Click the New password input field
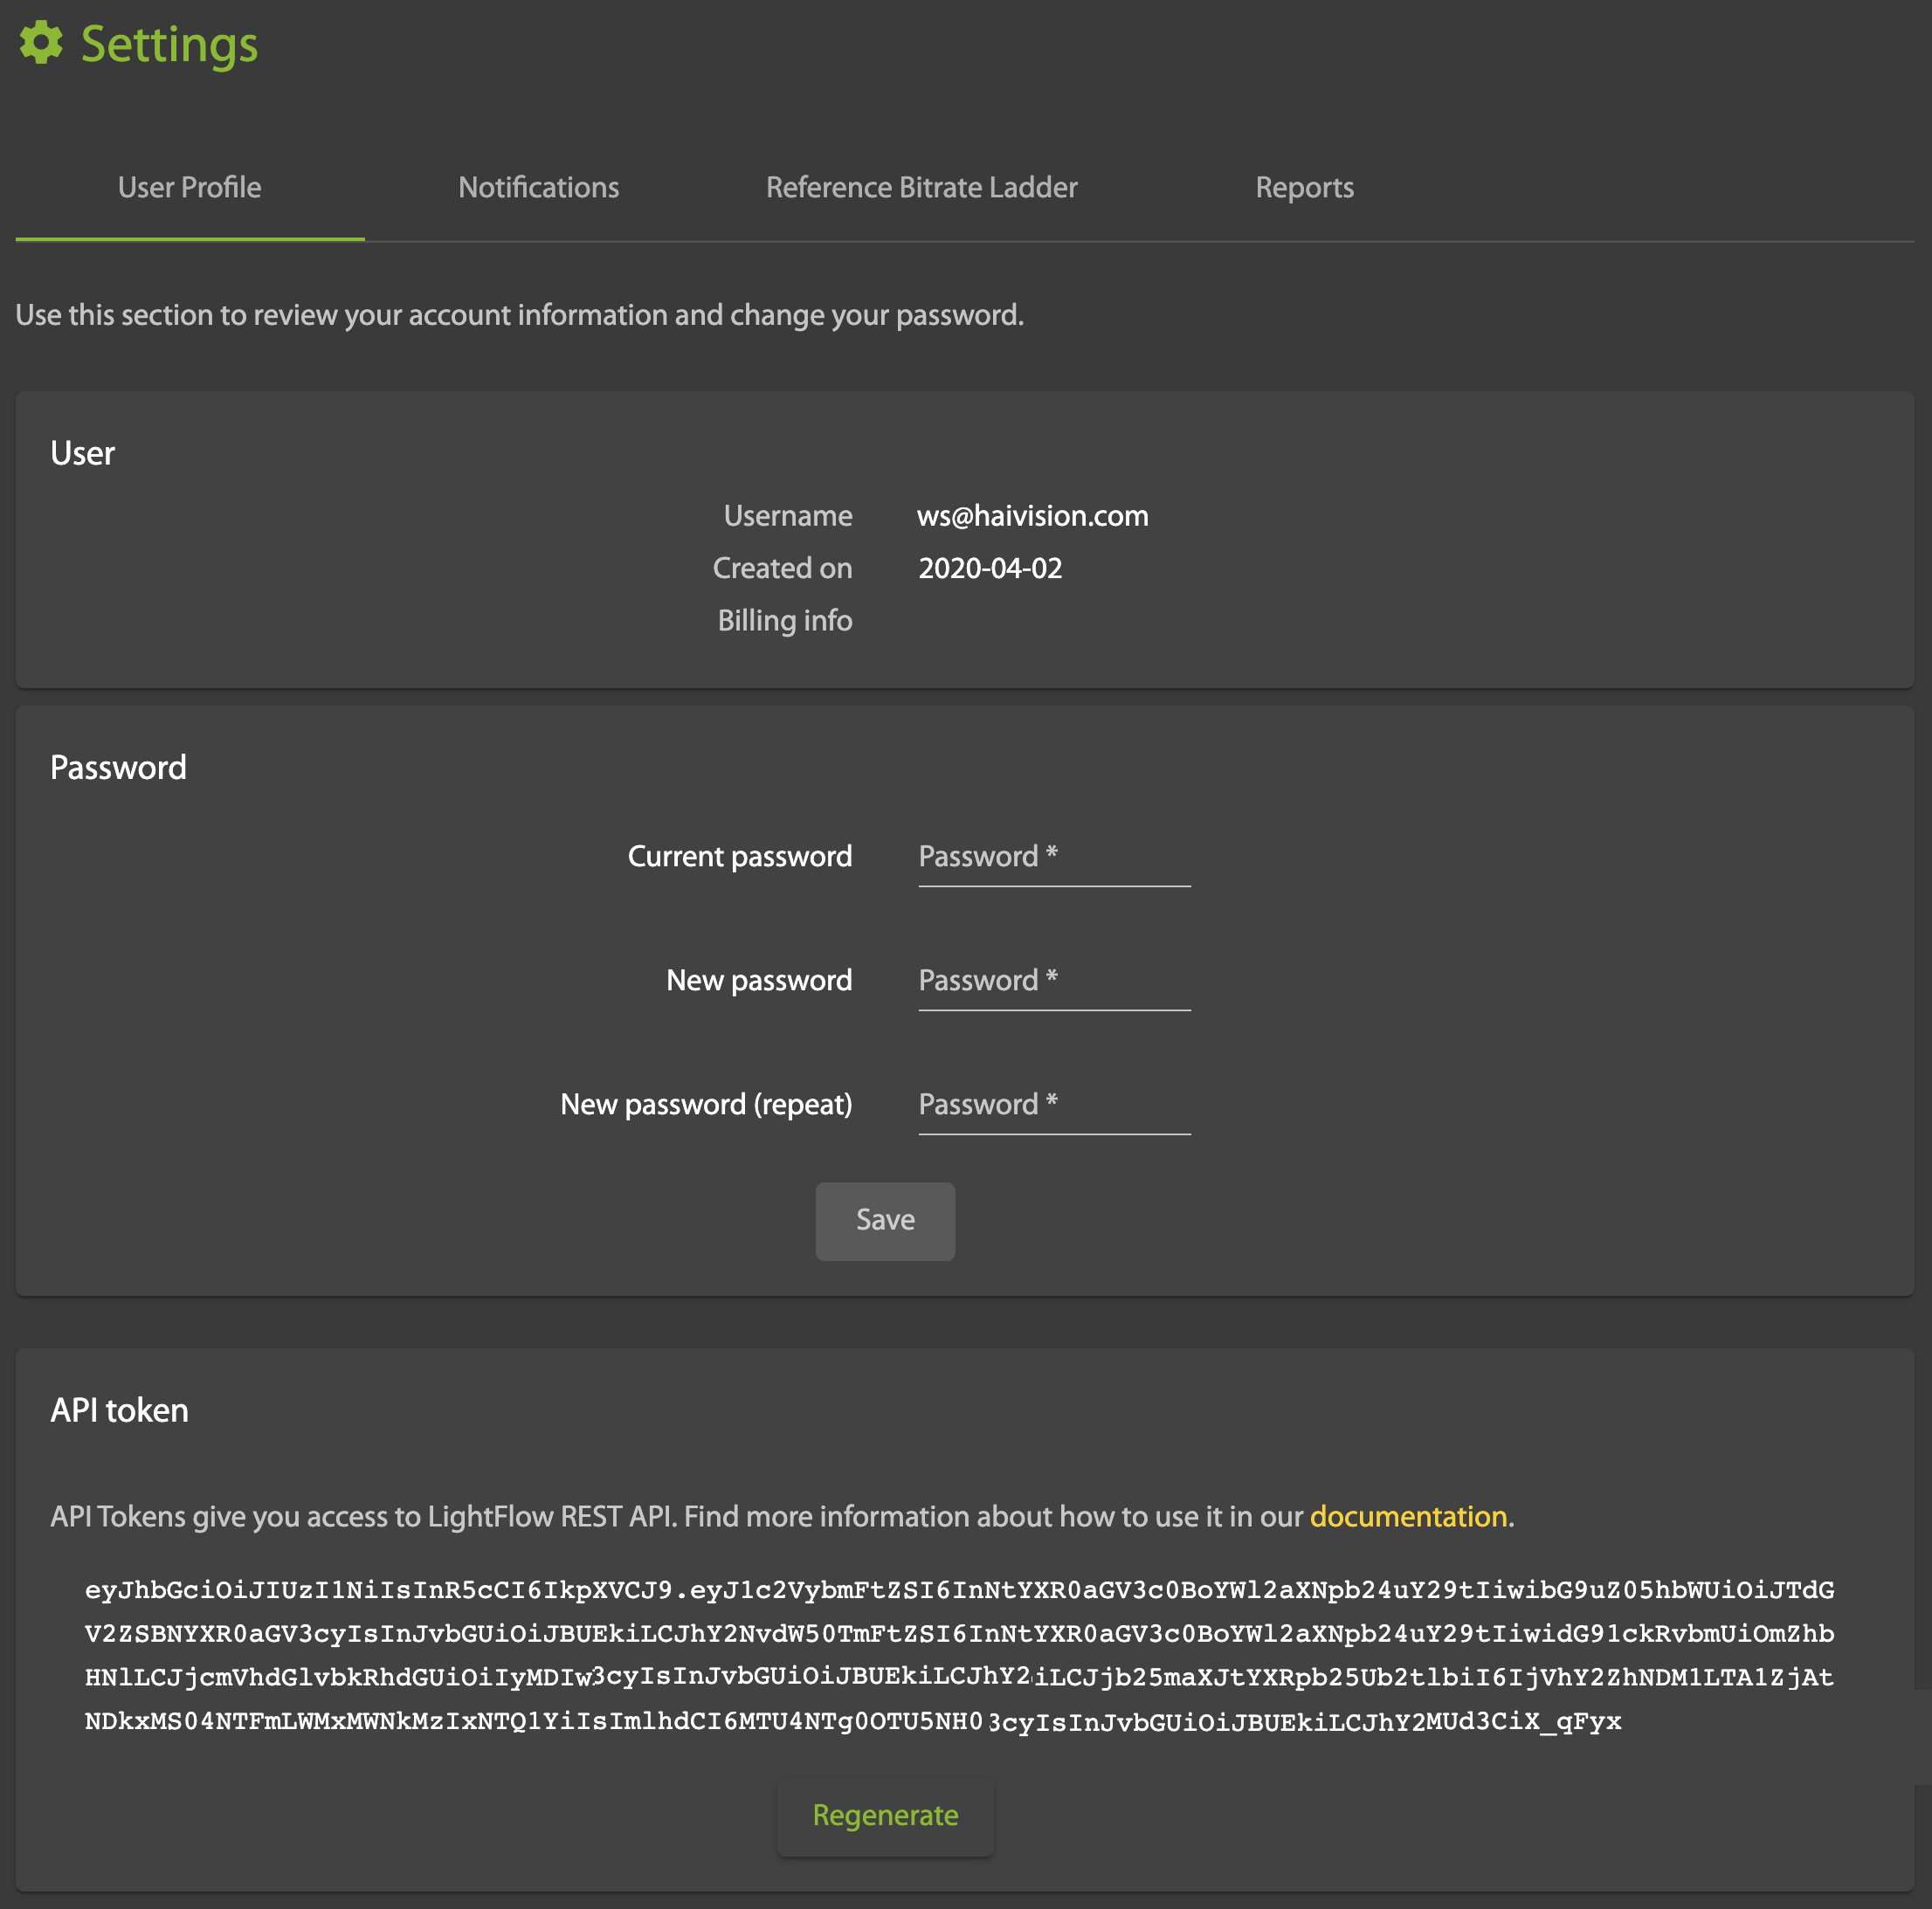Image resolution: width=1932 pixels, height=1909 pixels. [1053, 981]
